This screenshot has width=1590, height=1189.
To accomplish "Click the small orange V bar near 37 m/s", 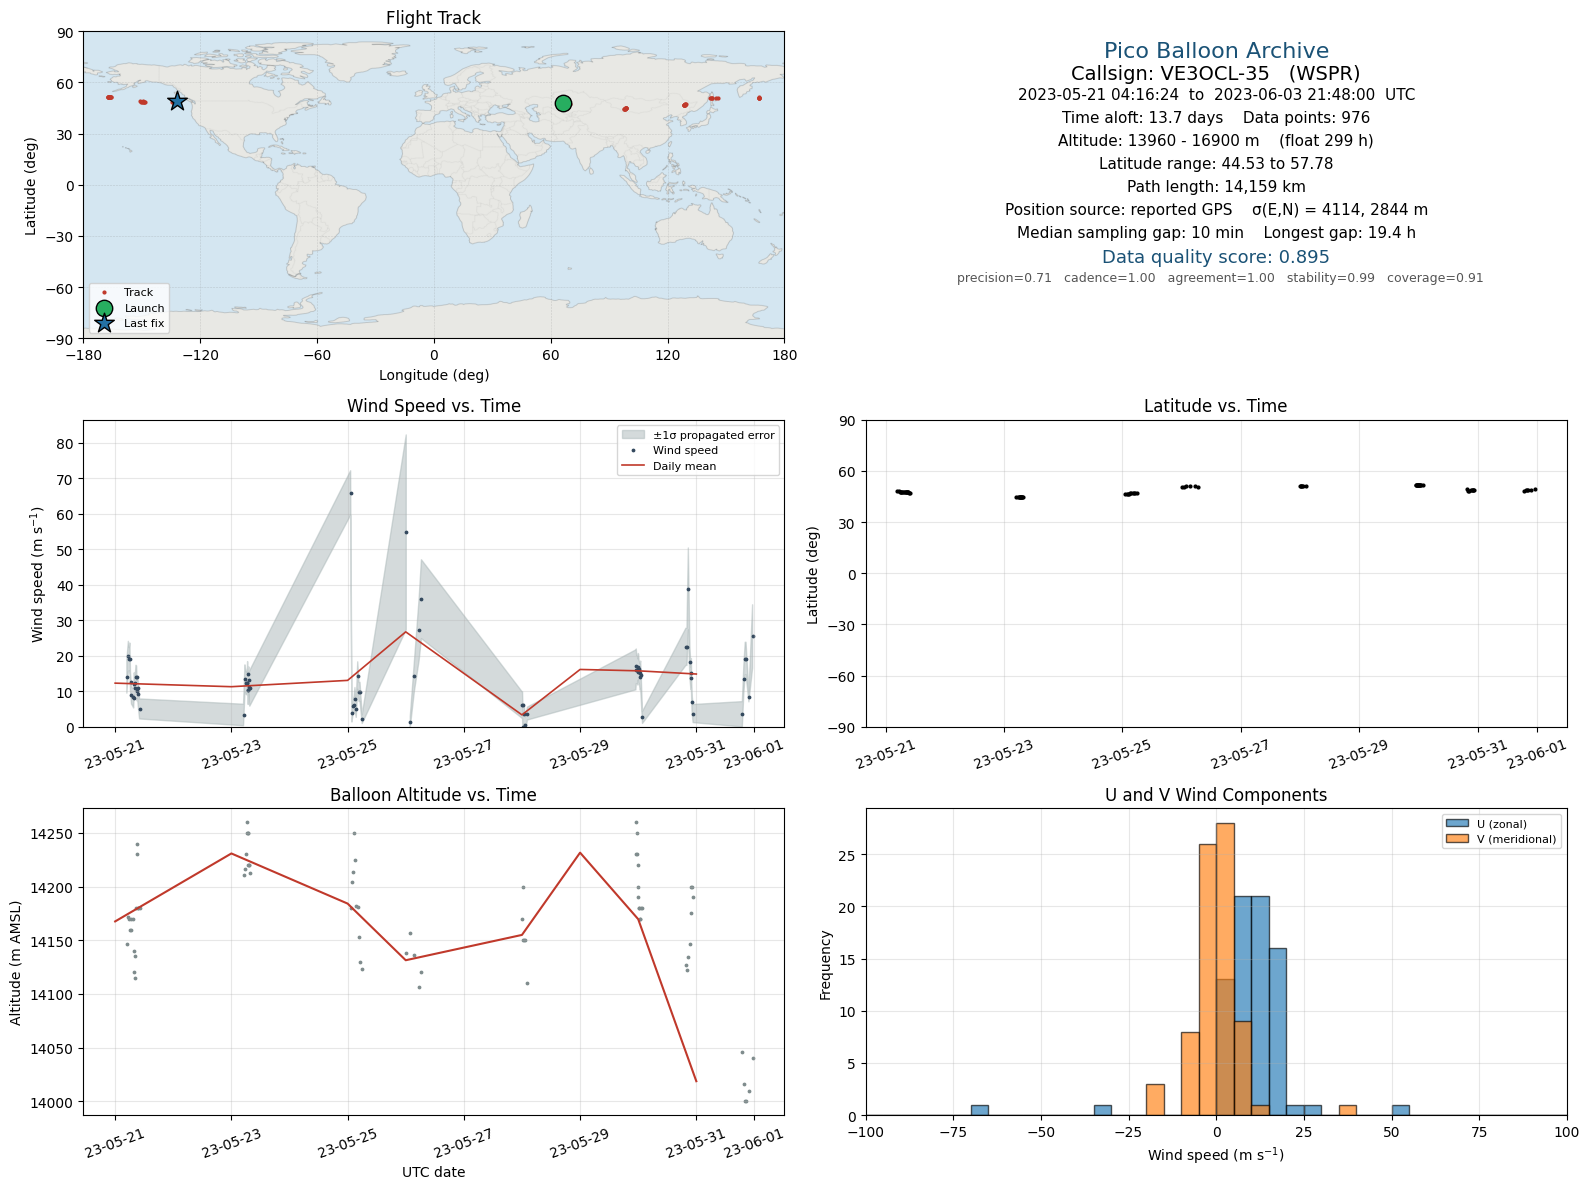I will tap(1348, 1110).
